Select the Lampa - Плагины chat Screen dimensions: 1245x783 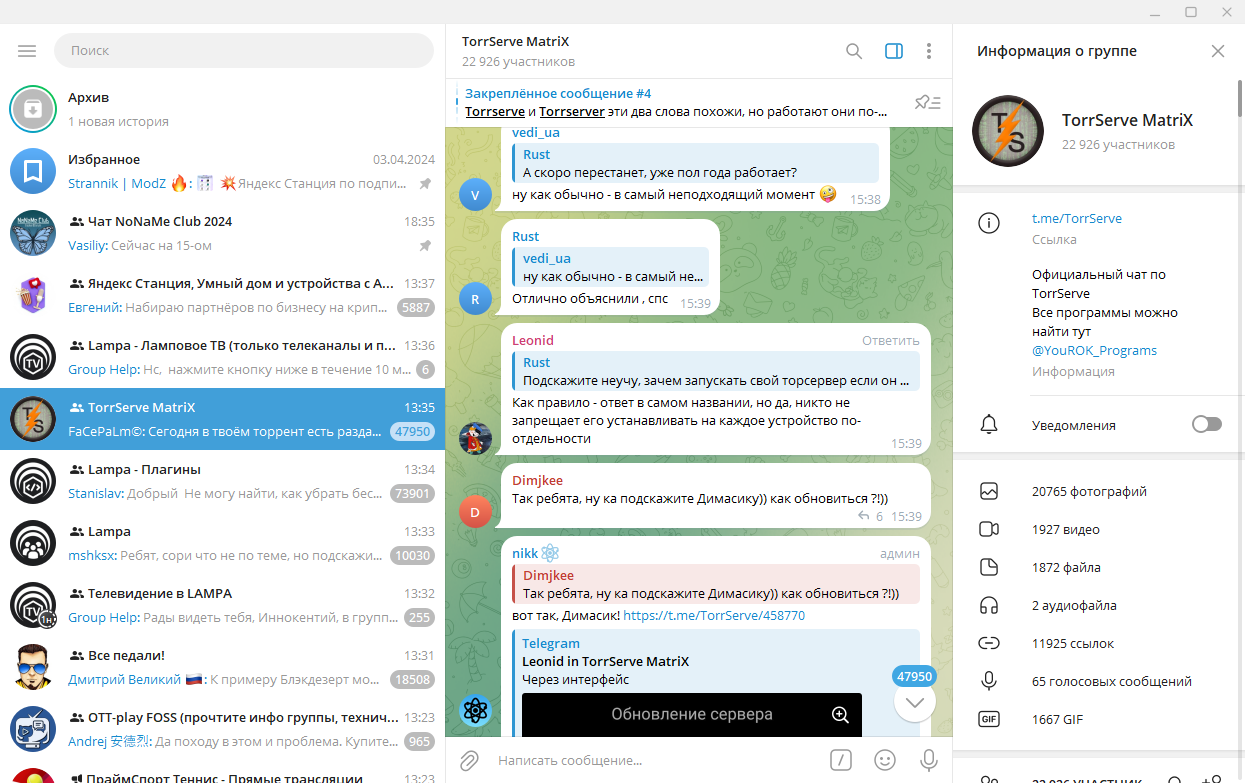pos(222,481)
